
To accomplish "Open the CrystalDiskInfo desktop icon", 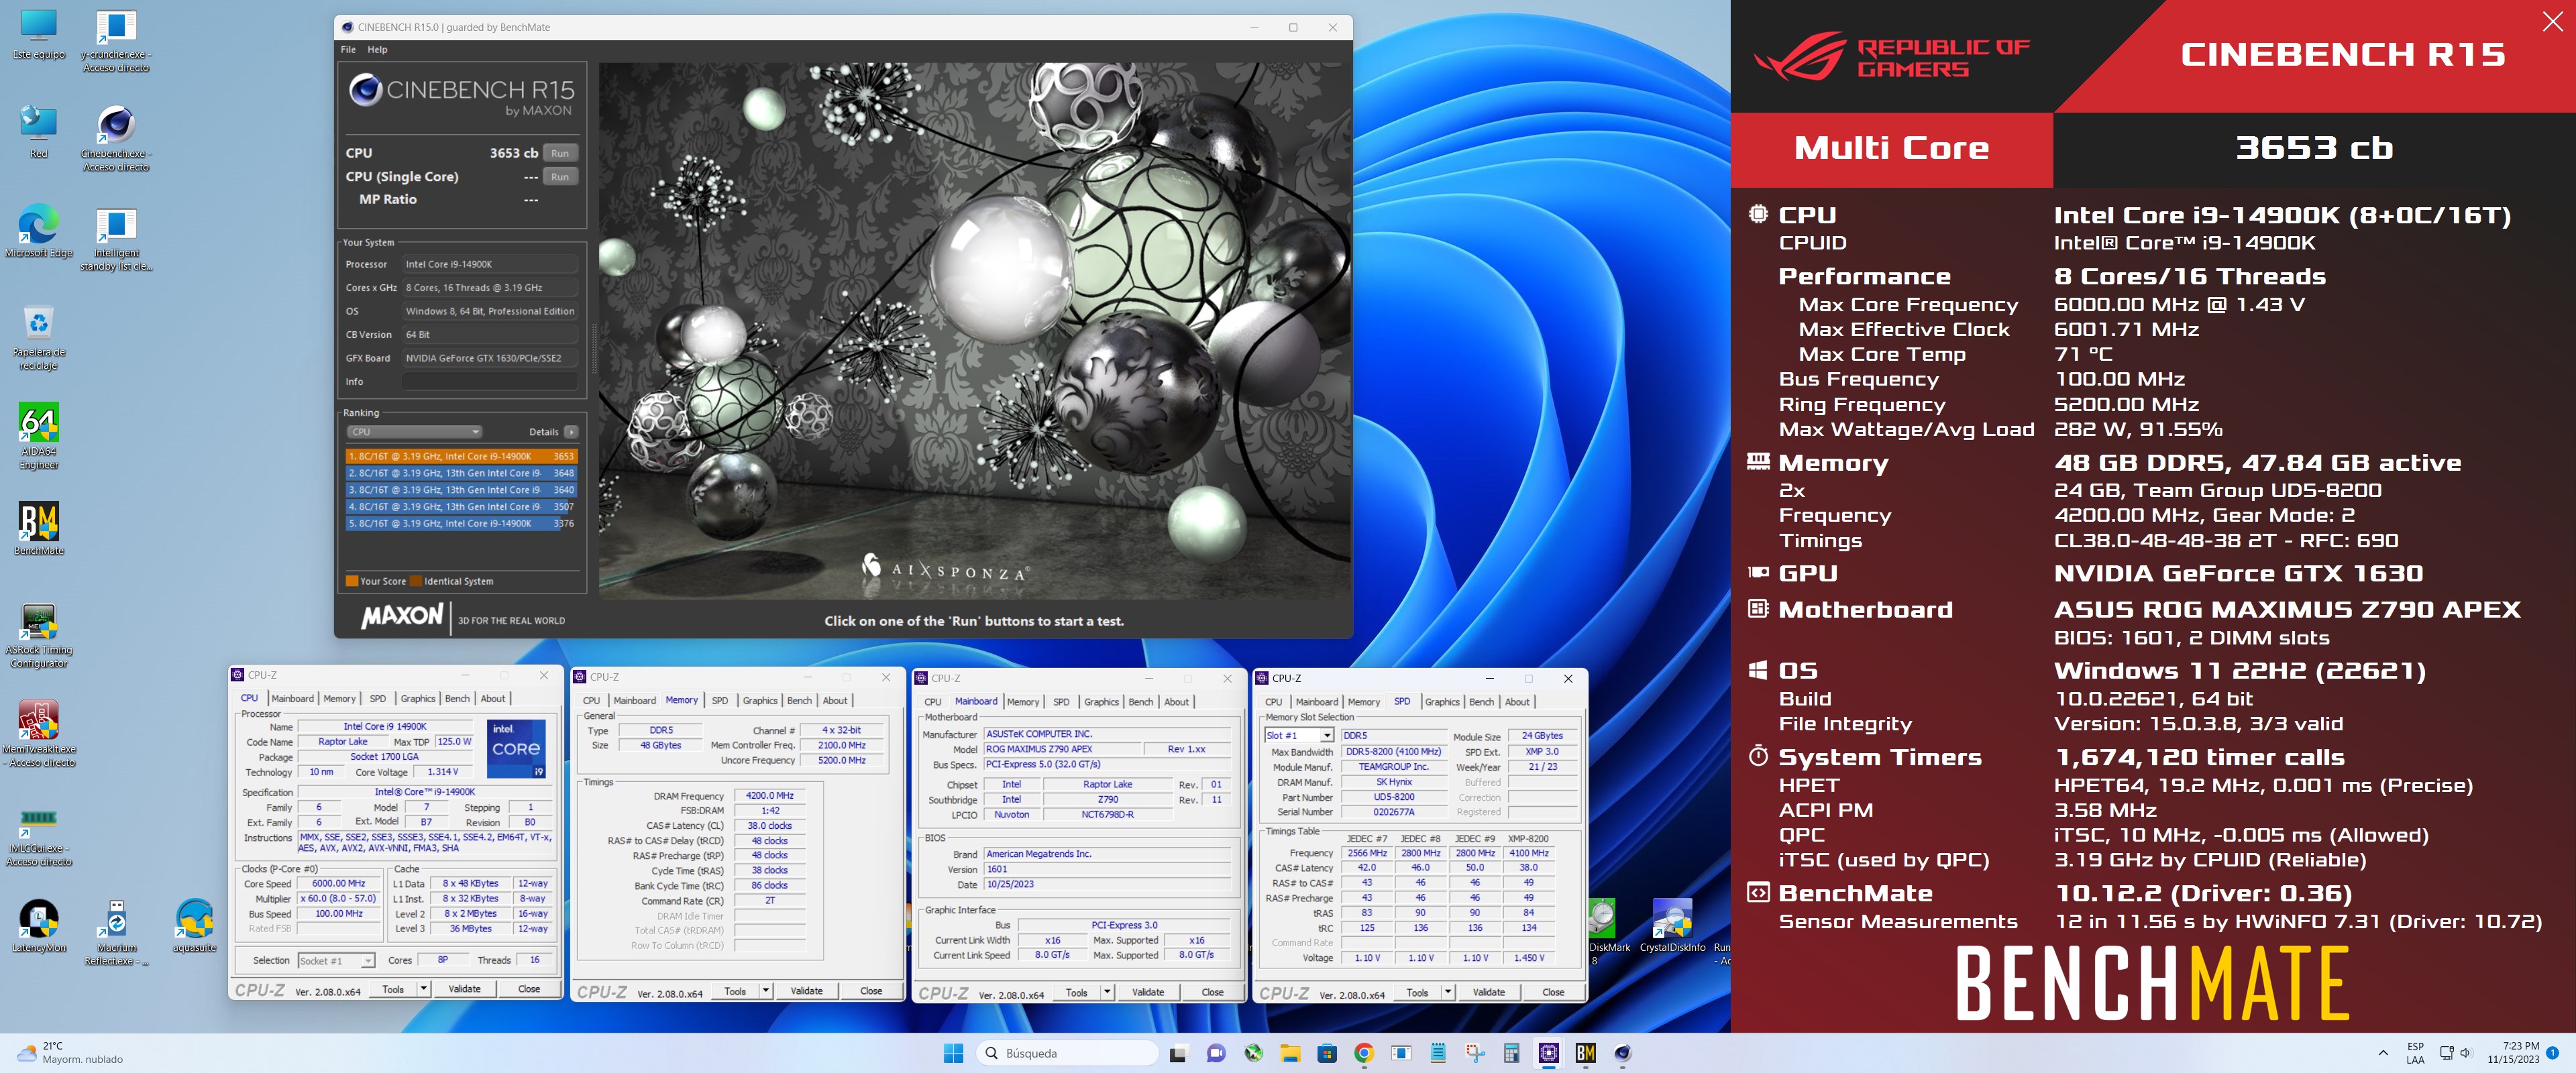I will coord(1672,926).
